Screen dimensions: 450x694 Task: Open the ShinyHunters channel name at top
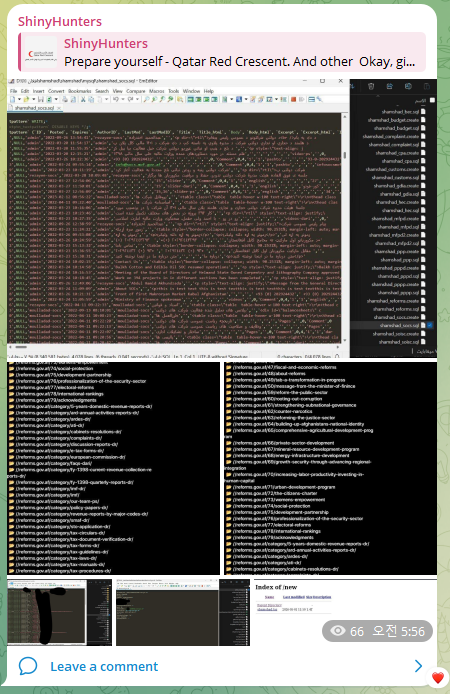pyautogui.click(x=60, y=21)
